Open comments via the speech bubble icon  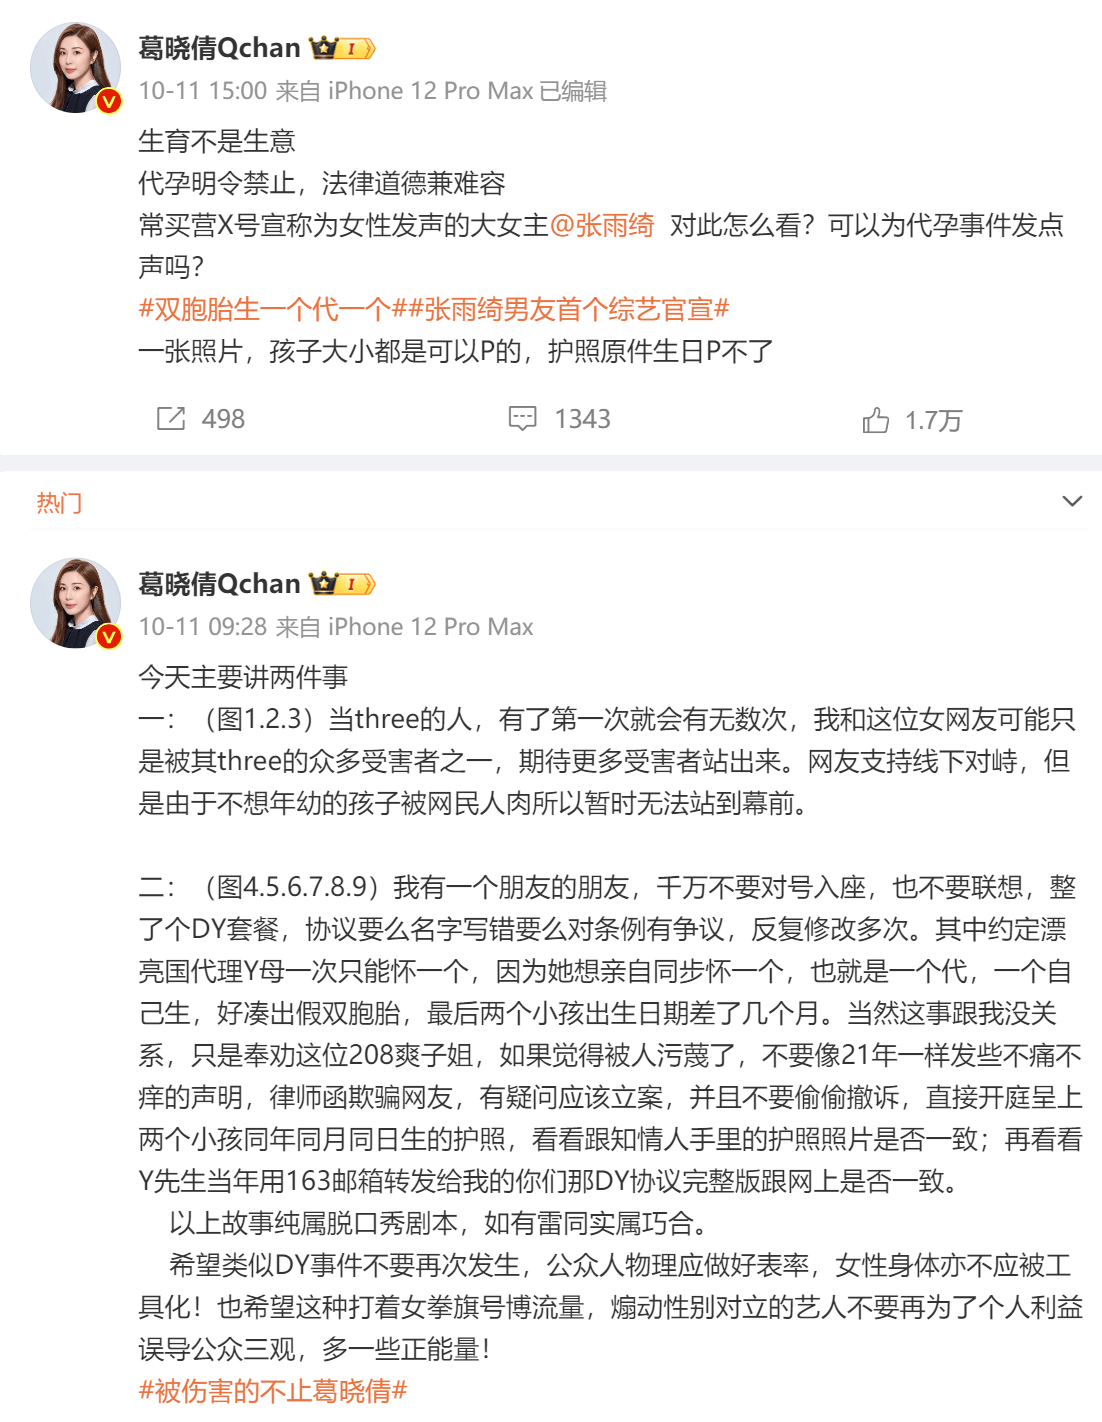(x=522, y=419)
